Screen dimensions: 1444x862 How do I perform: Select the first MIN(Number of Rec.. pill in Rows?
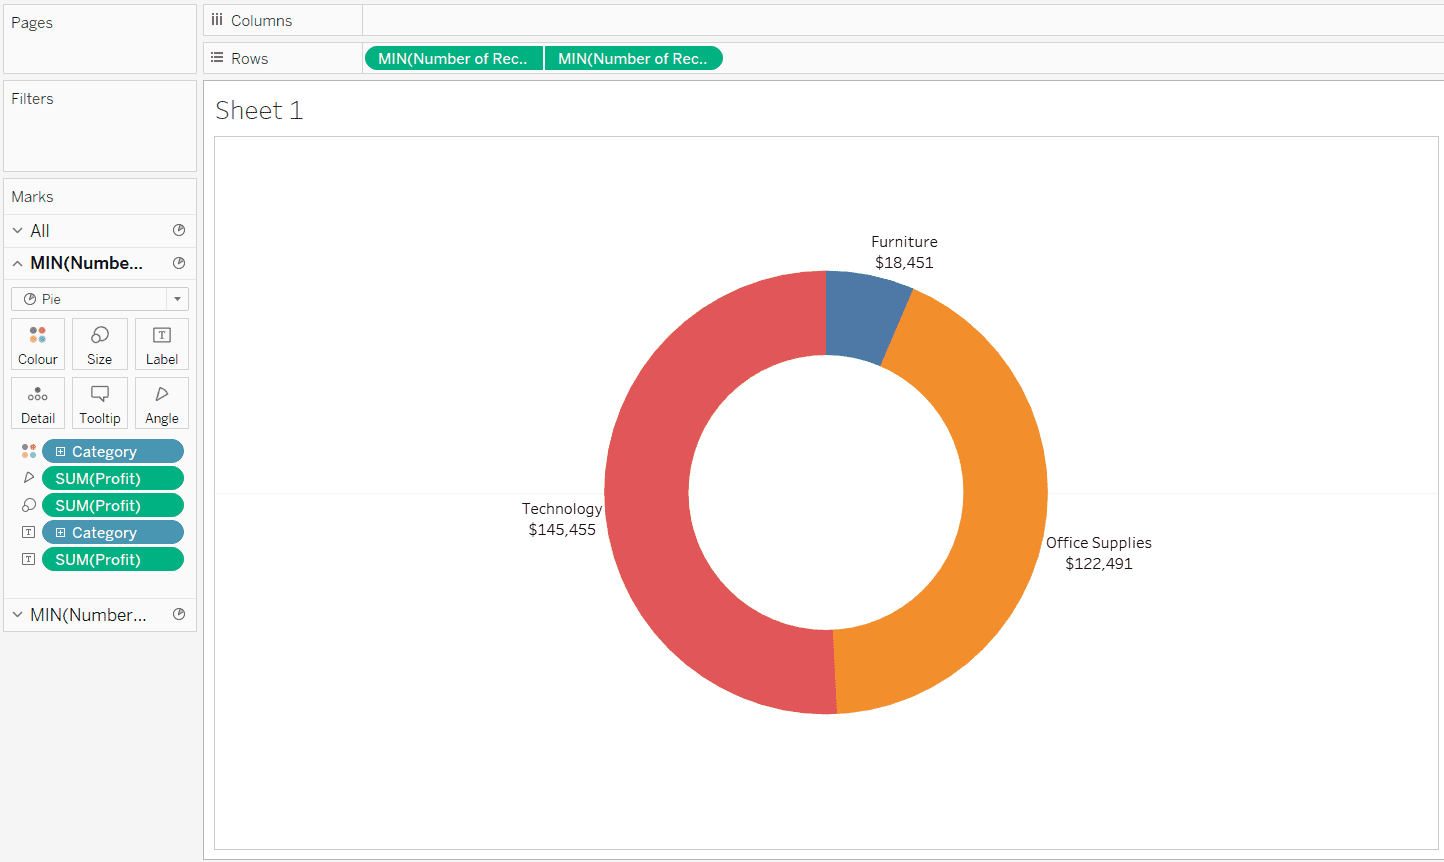[x=453, y=59]
